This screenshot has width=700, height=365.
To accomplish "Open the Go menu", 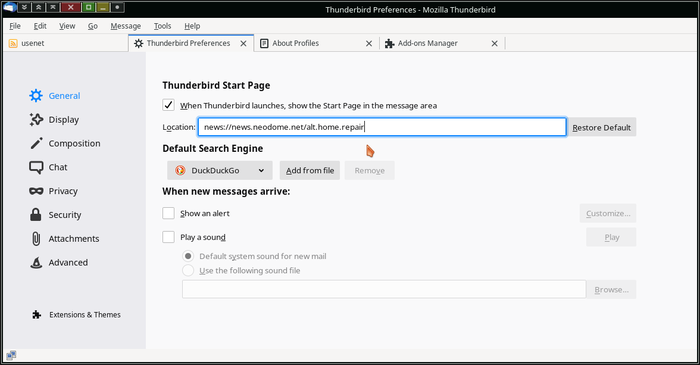I will point(93,26).
